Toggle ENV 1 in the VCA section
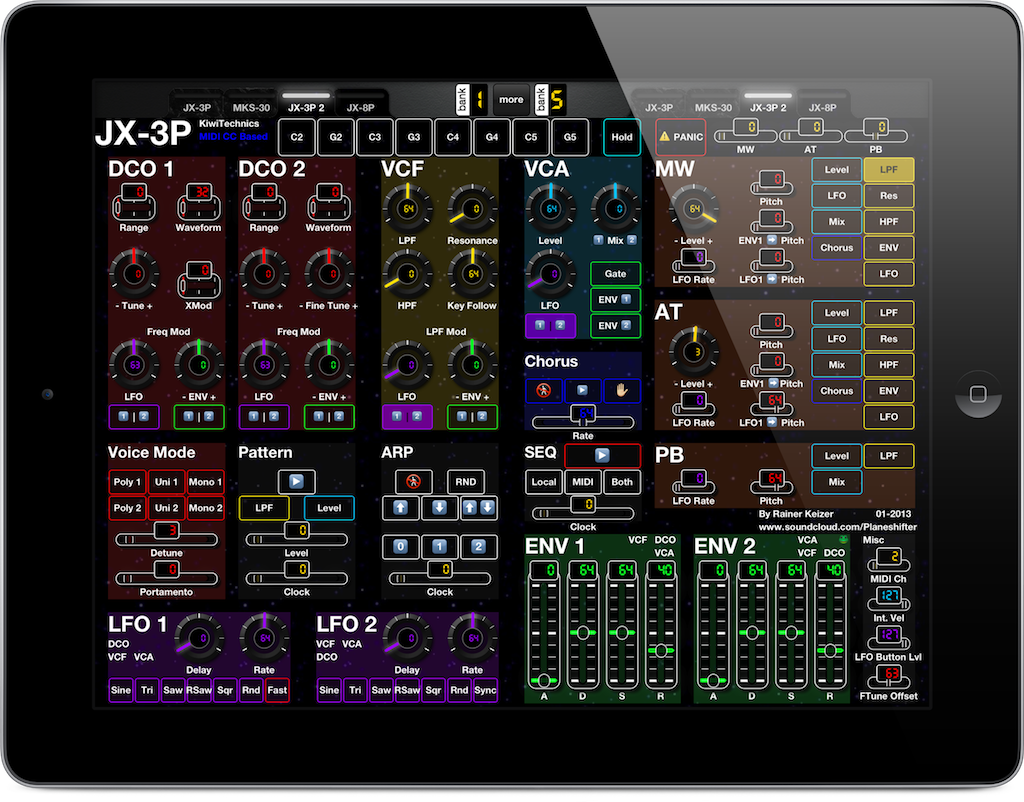Viewport: 1024px width, 802px height. (615, 299)
